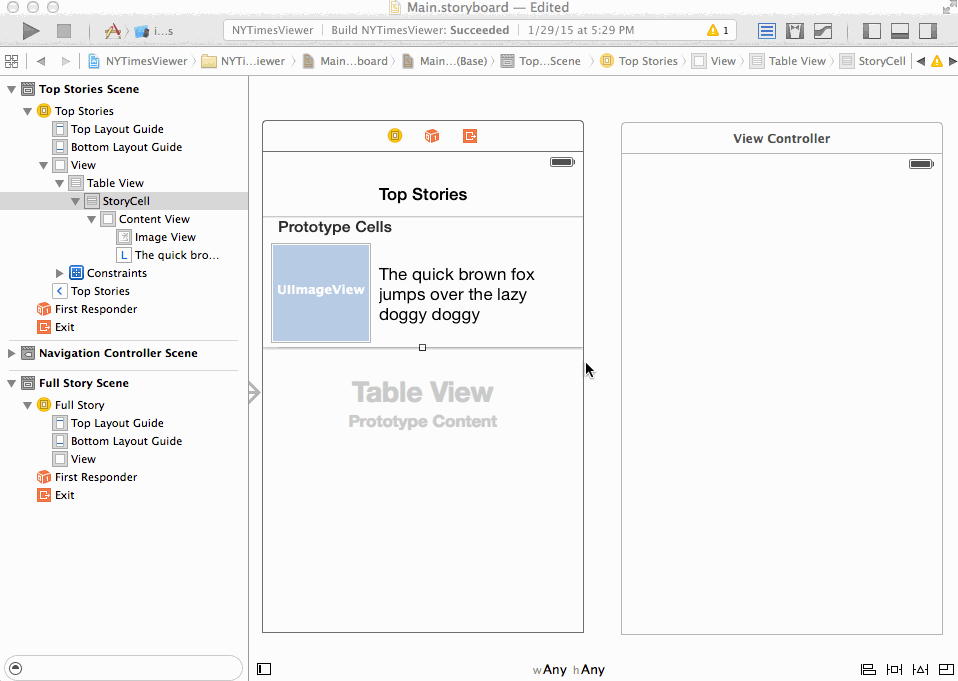Toggle the Debug area panel
The width and height of the screenshot is (958, 681).
click(x=900, y=31)
